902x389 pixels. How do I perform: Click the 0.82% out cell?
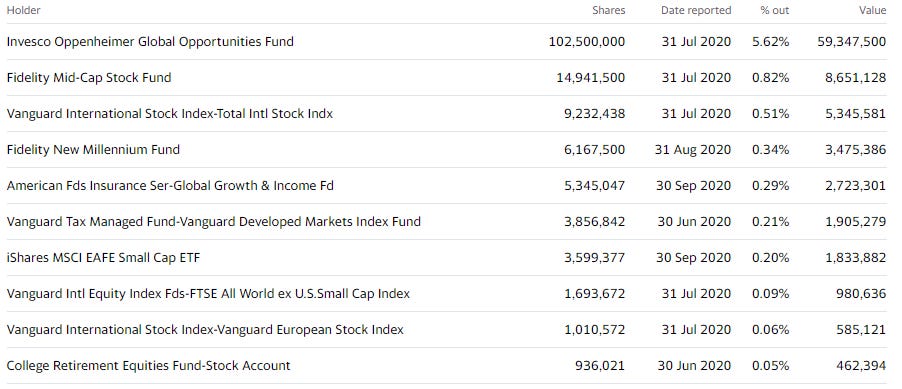[x=770, y=78]
